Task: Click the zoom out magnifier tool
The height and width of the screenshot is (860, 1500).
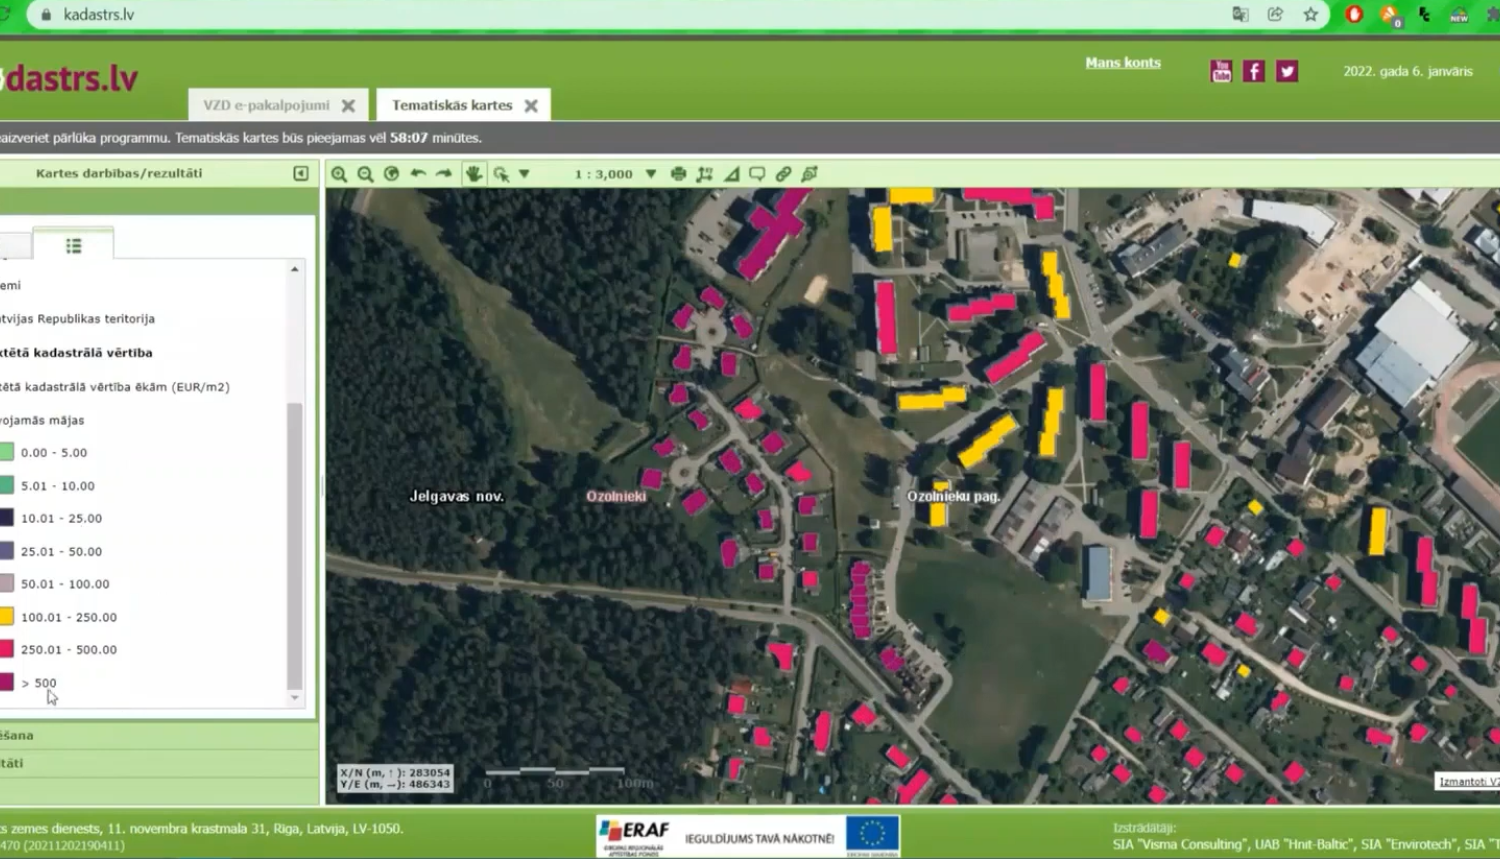Action: tap(365, 174)
